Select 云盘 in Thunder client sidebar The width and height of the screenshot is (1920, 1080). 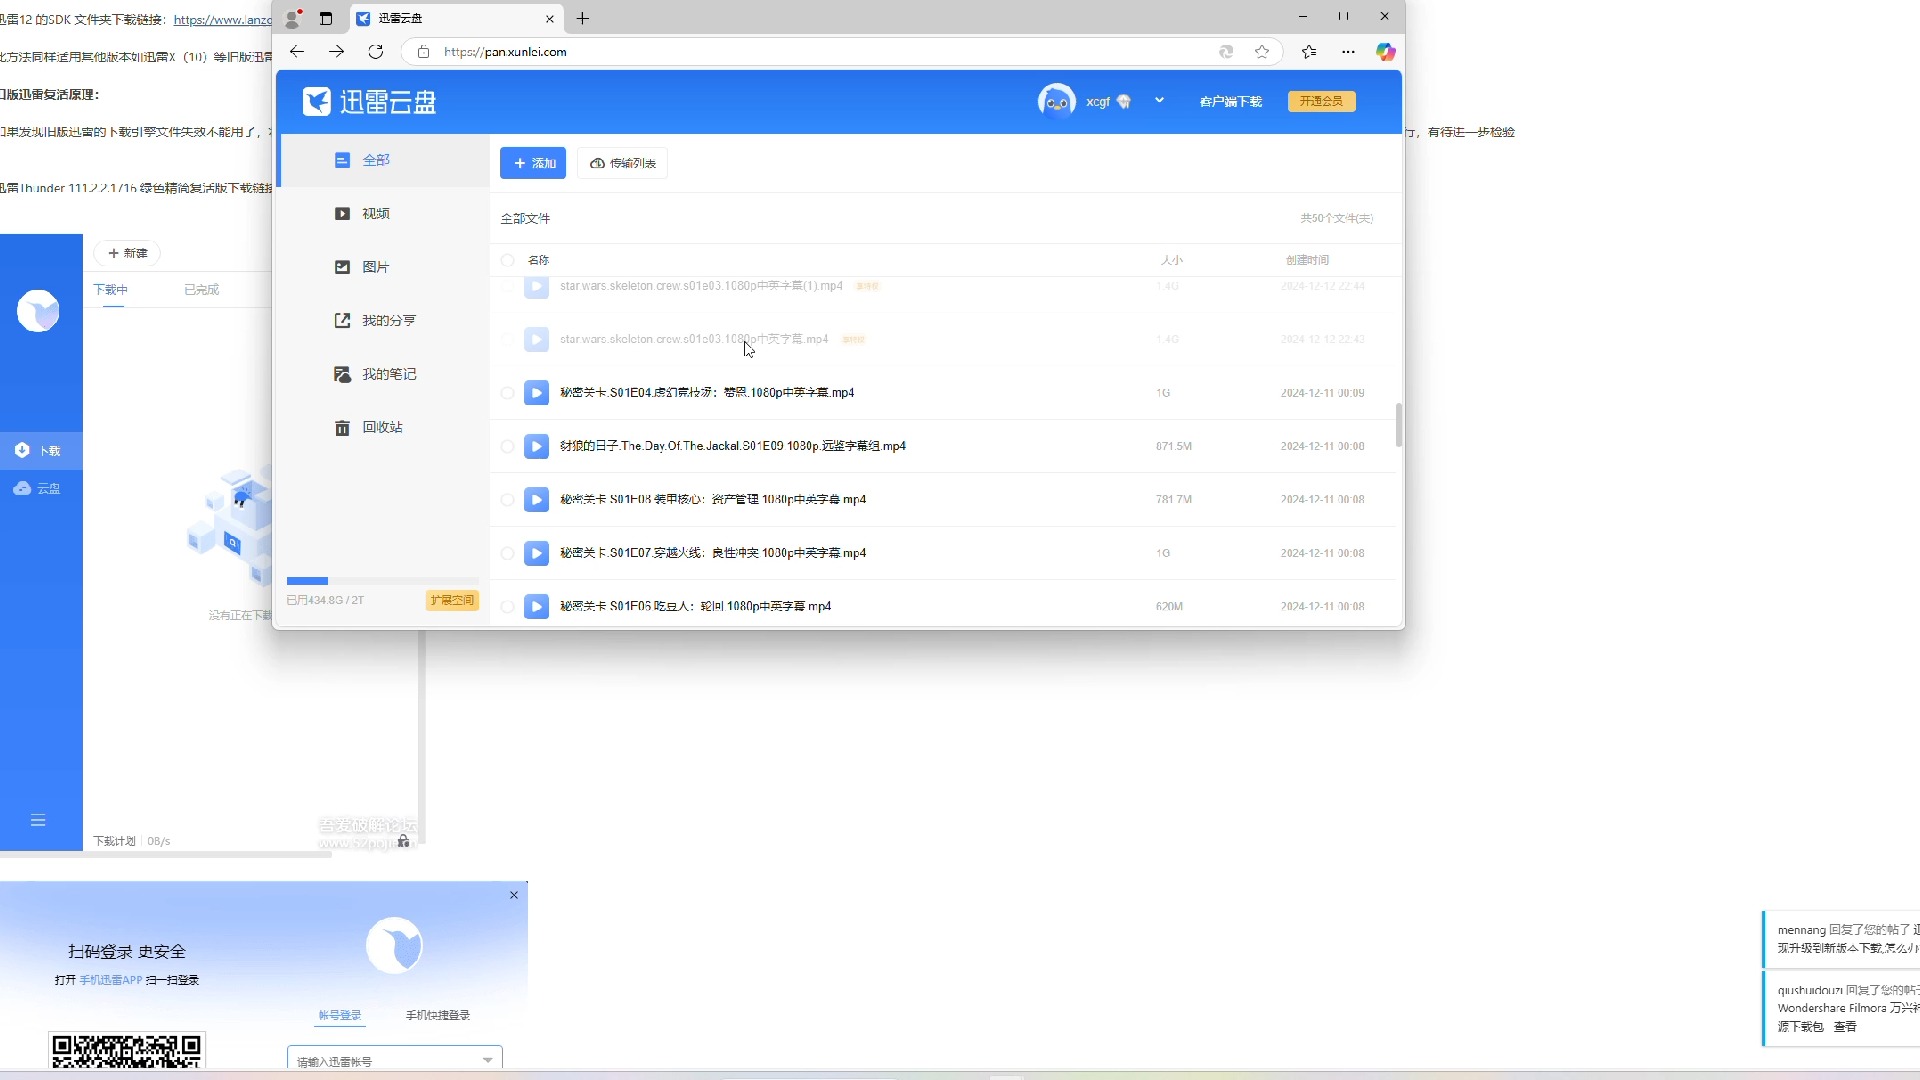(41, 489)
